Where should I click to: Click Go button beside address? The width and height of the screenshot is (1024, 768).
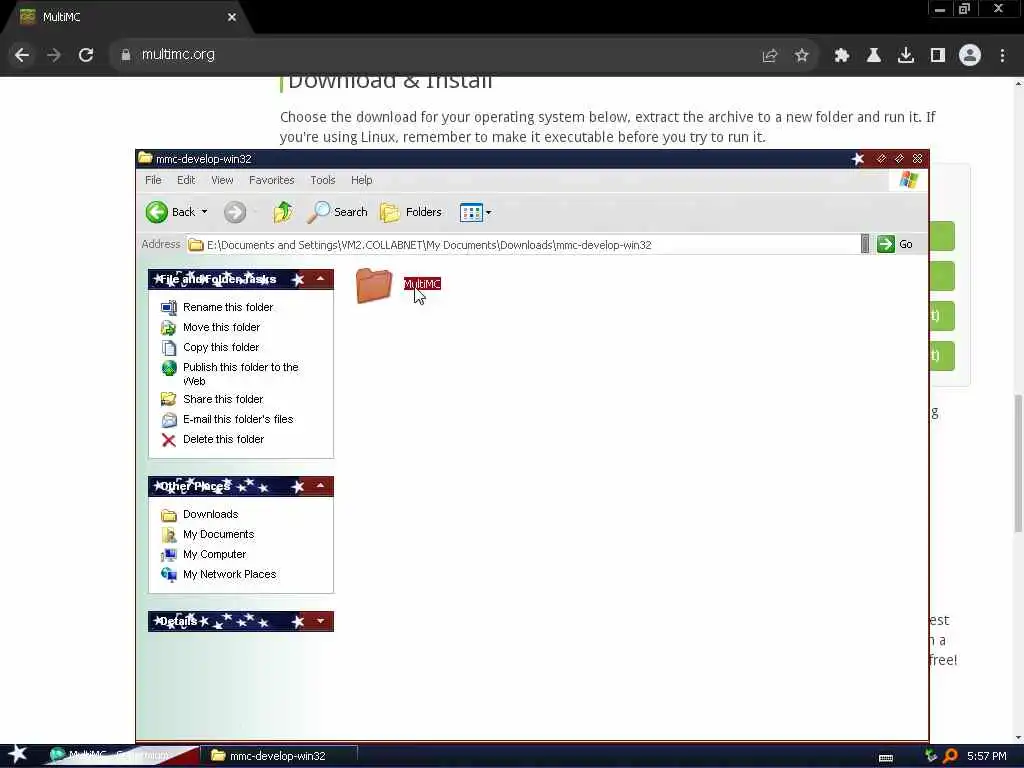(895, 244)
